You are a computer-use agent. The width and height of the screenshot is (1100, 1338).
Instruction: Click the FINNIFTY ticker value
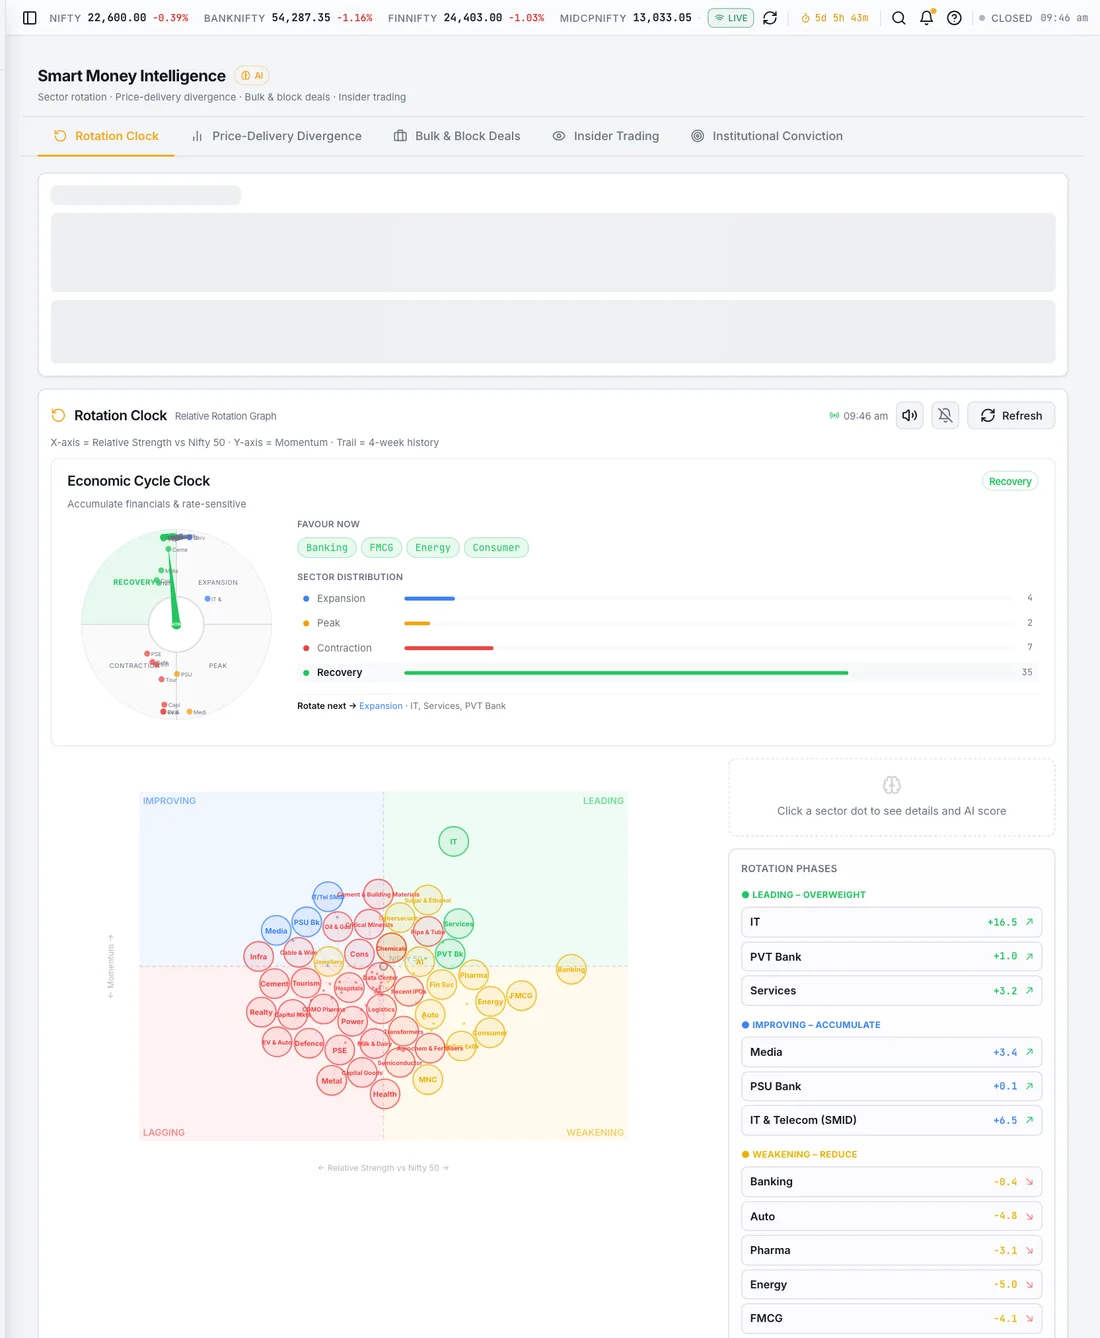473,18
